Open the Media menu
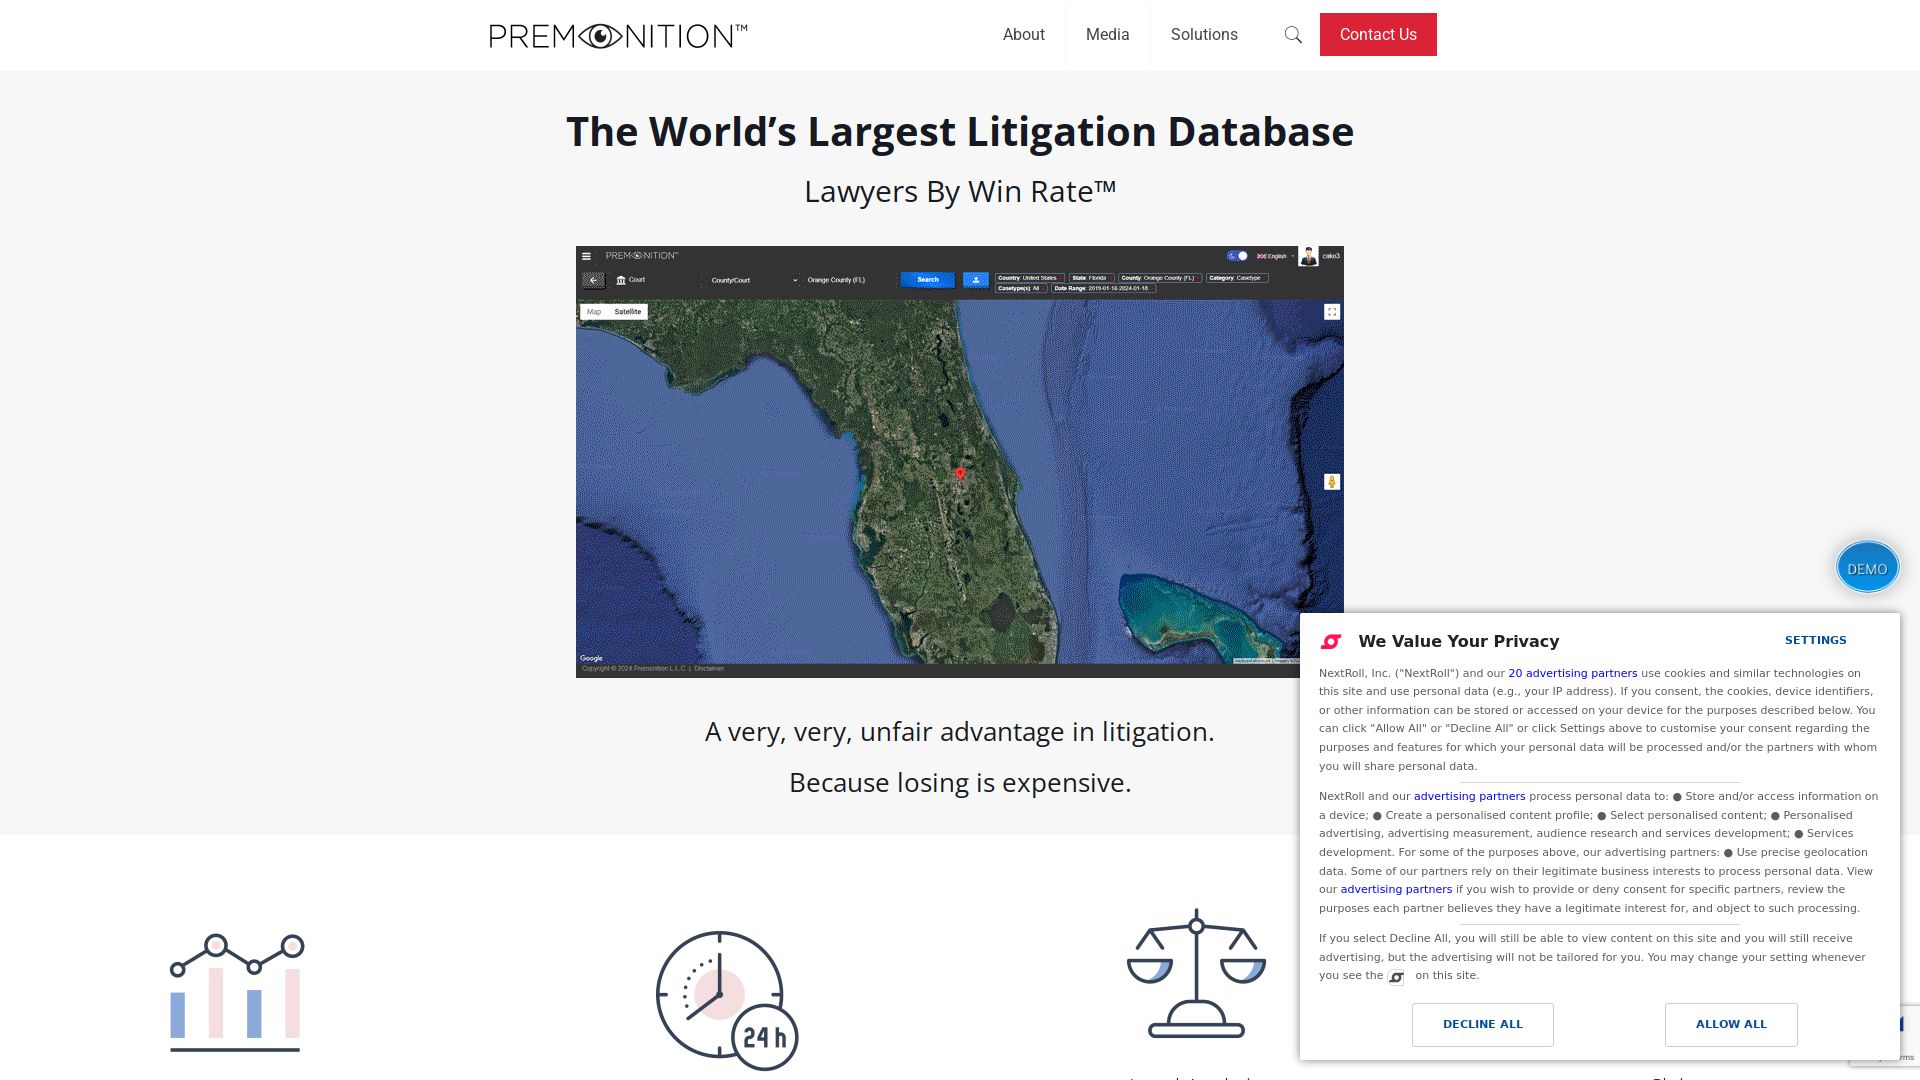This screenshot has width=1920, height=1080. 1107,35
